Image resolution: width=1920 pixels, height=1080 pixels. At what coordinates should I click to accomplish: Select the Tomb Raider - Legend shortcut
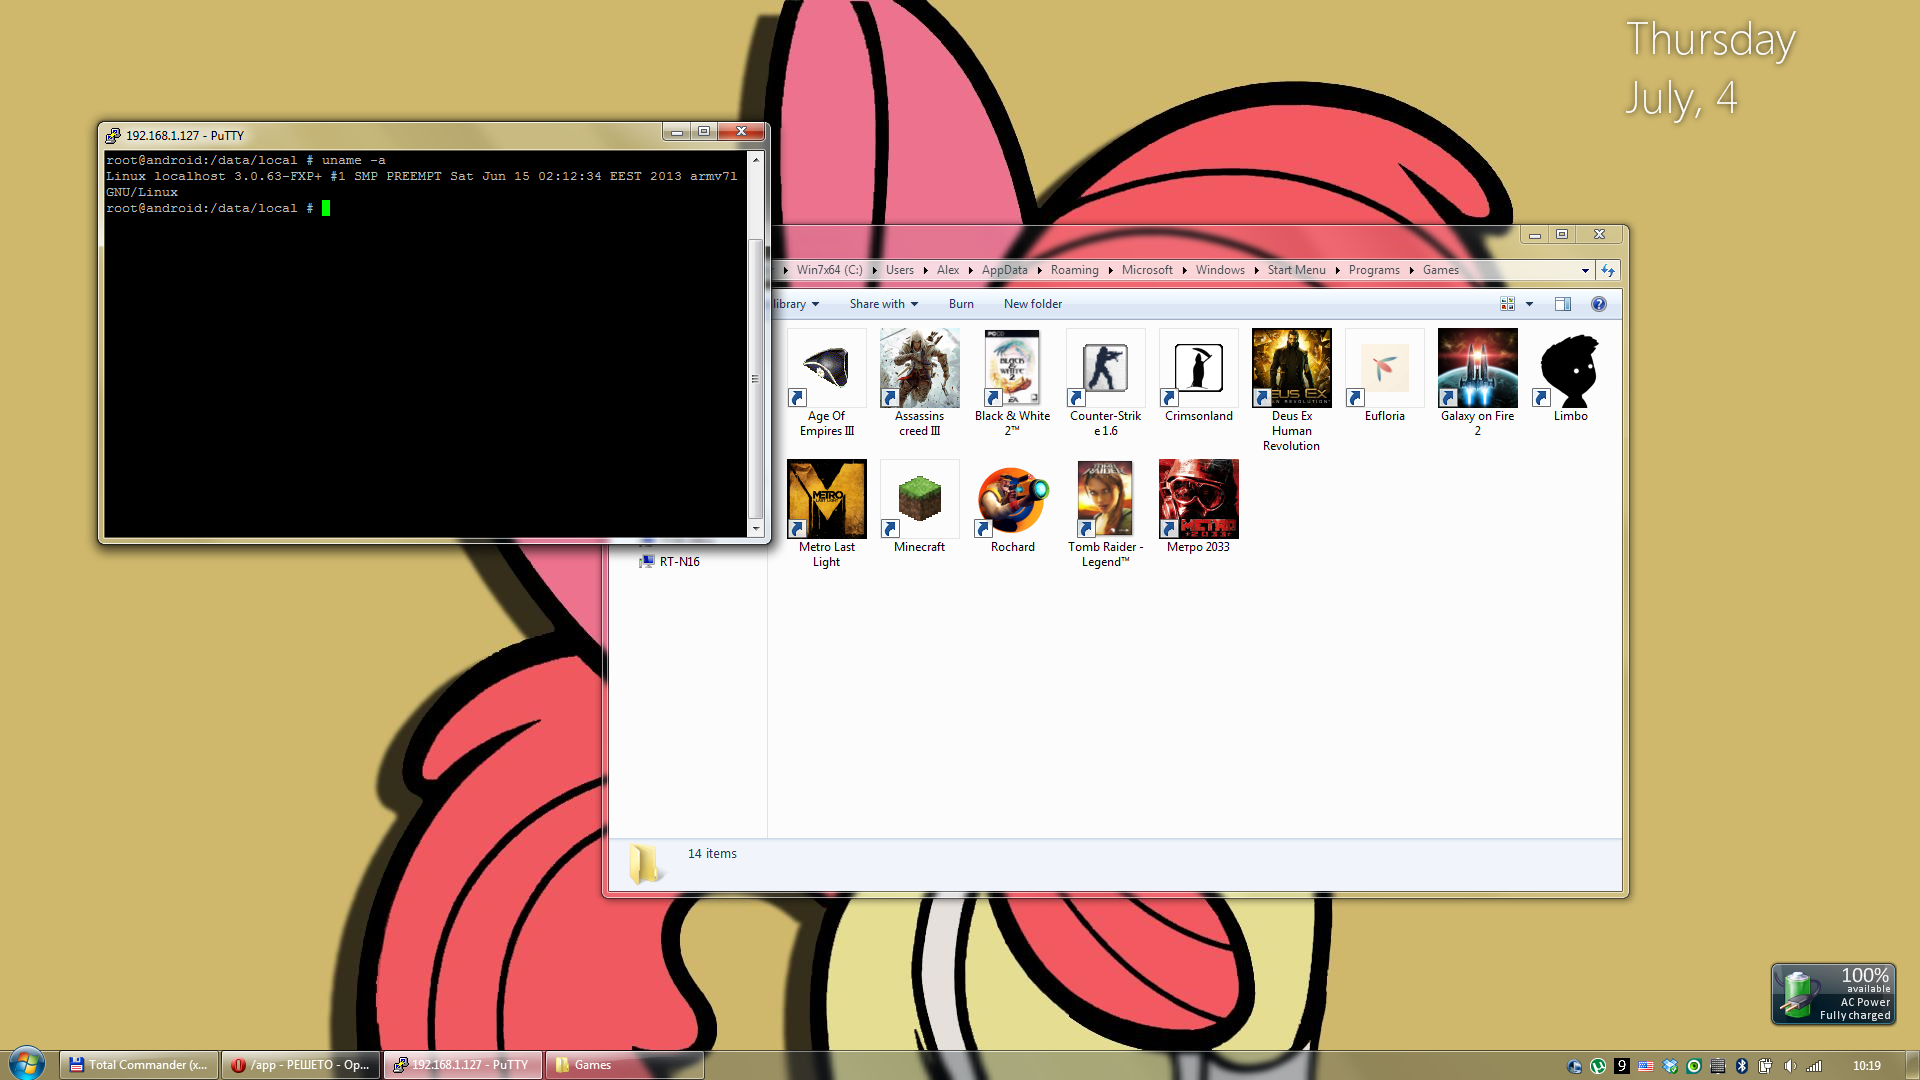click(1105, 514)
